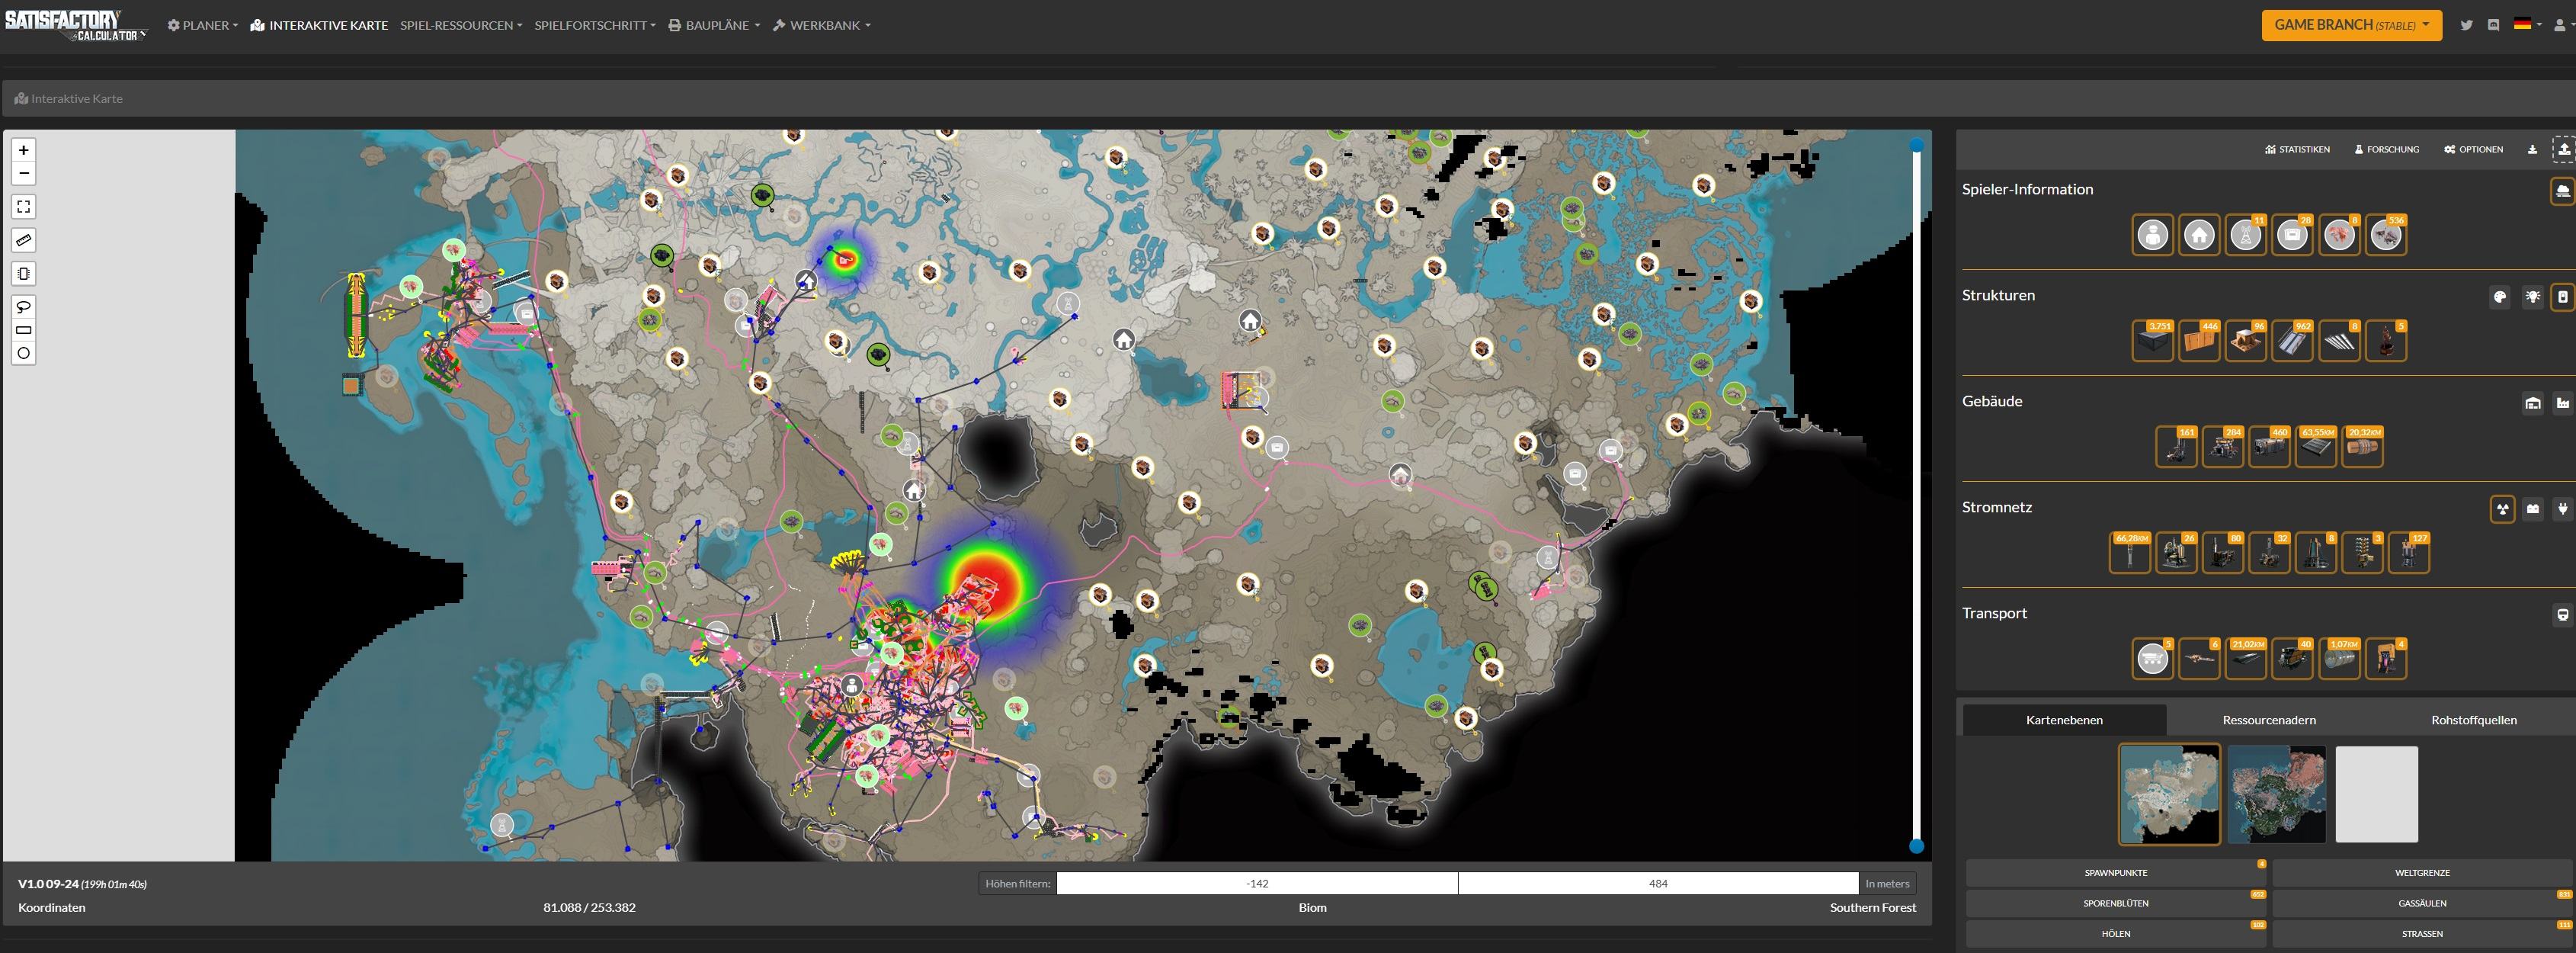Activate the rectangle selection tool

pos(24,330)
